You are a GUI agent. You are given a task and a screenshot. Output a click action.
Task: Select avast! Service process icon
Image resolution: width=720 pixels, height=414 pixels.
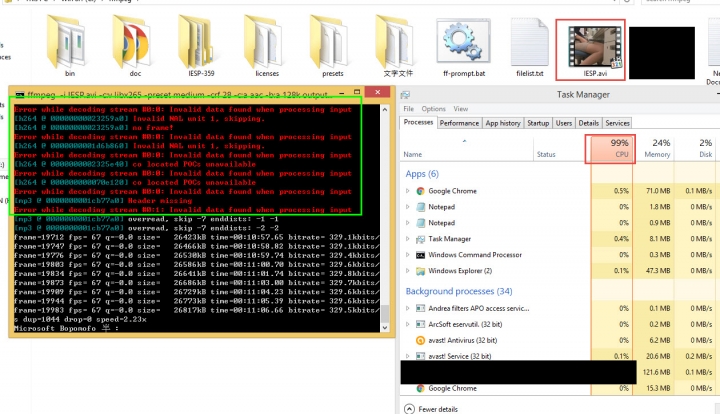click(x=420, y=356)
